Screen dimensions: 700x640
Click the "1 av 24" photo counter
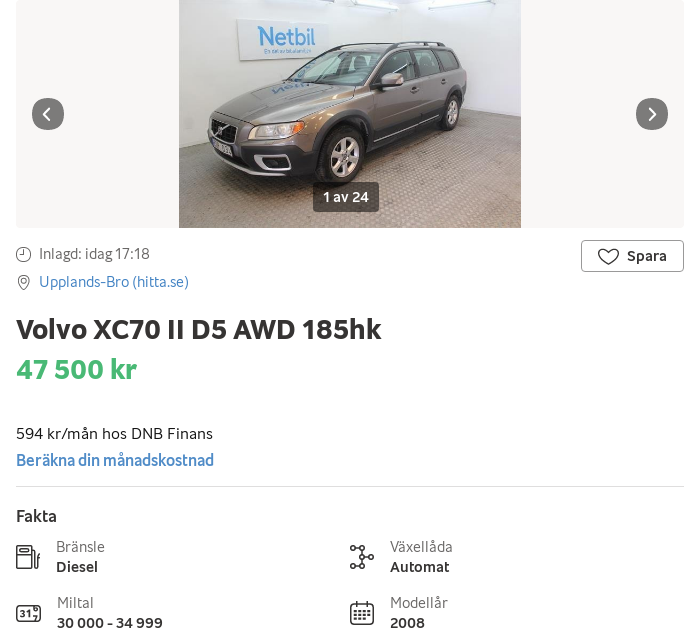(x=346, y=197)
